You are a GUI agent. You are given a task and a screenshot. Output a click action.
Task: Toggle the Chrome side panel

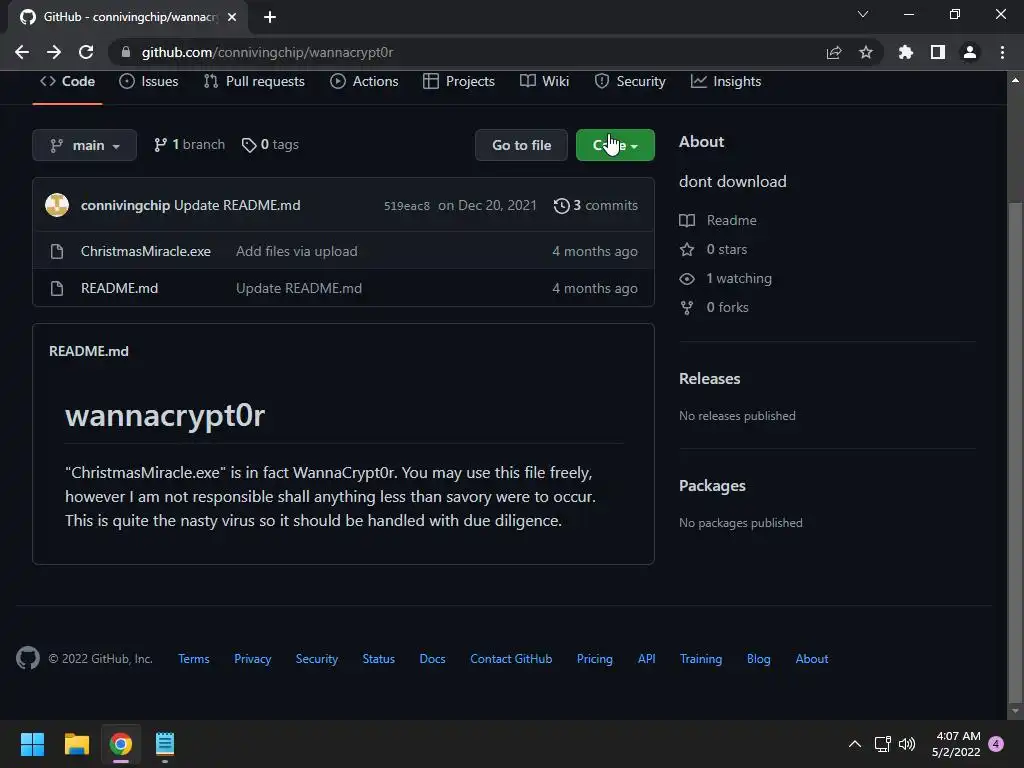point(938,52)
